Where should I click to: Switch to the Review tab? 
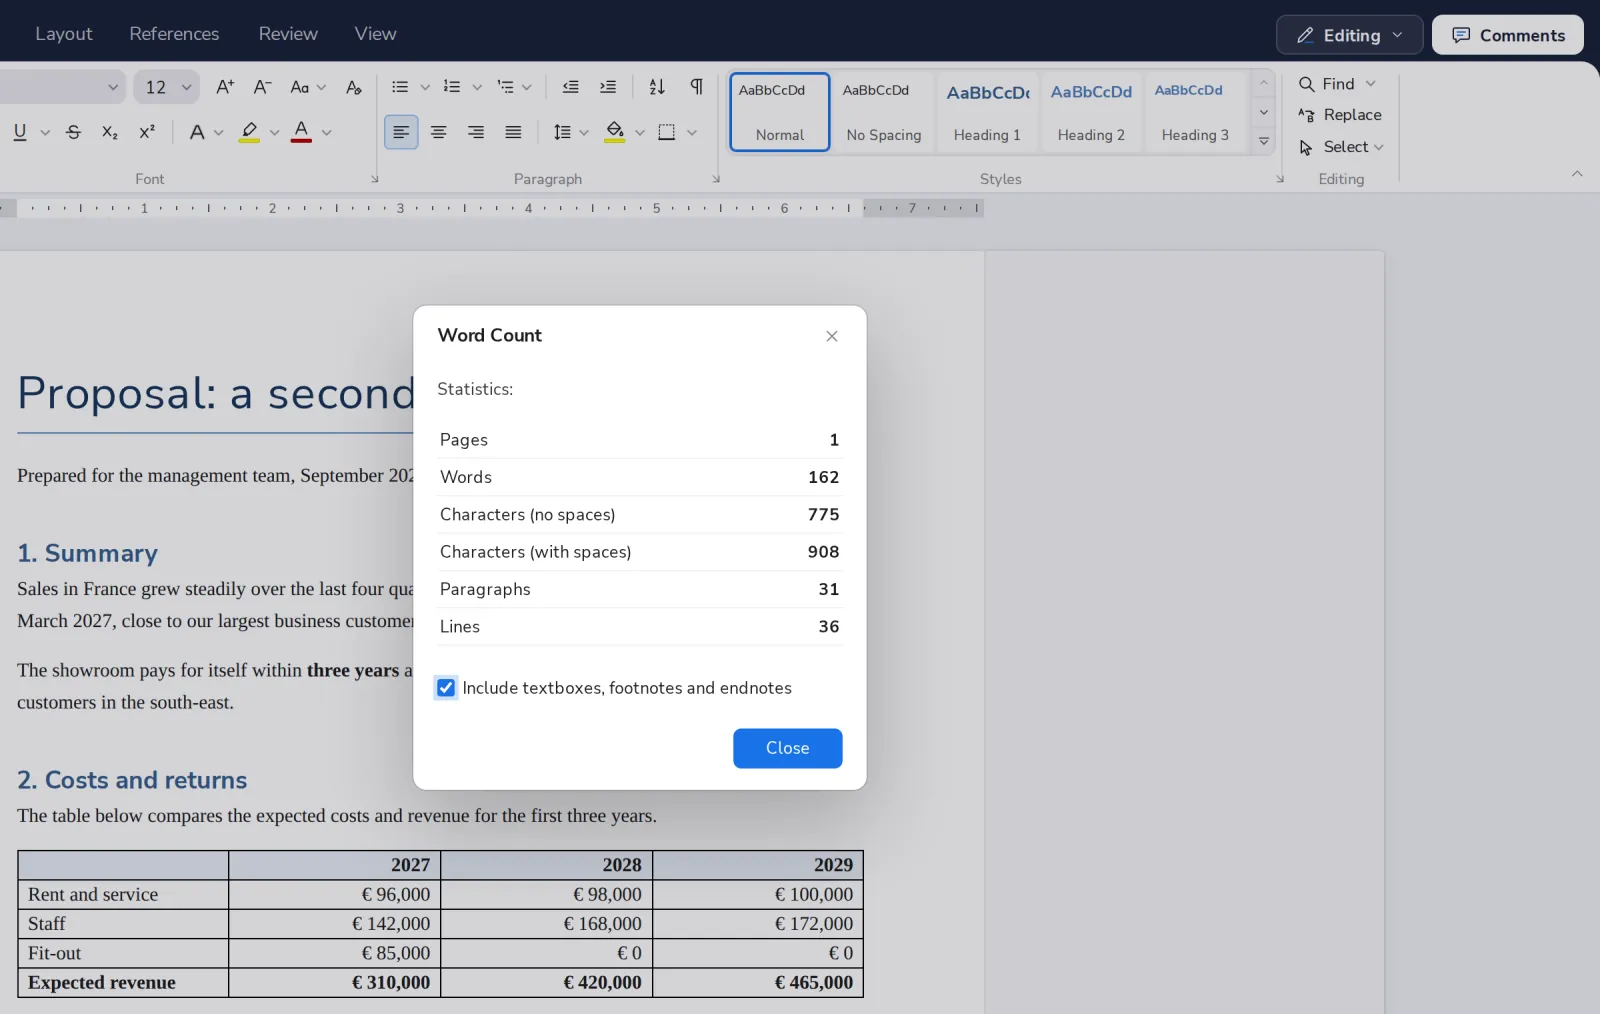pyautogui.click(x=288, y=33)
